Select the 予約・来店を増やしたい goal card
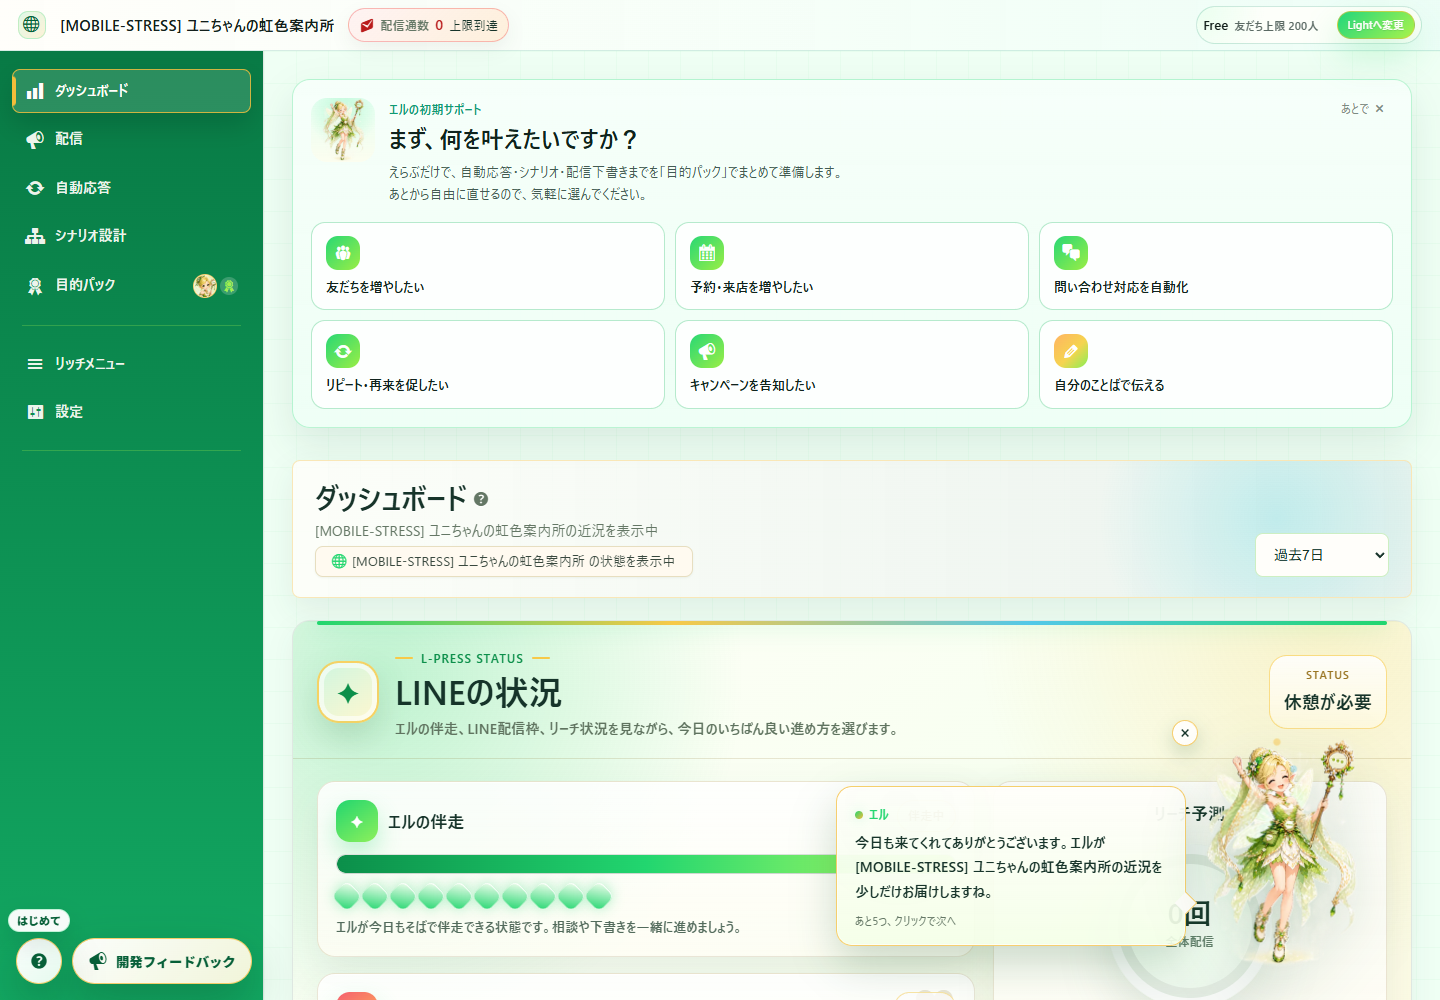The height and width of the screenshot is (1000, 1440). (x=852, y=266)
